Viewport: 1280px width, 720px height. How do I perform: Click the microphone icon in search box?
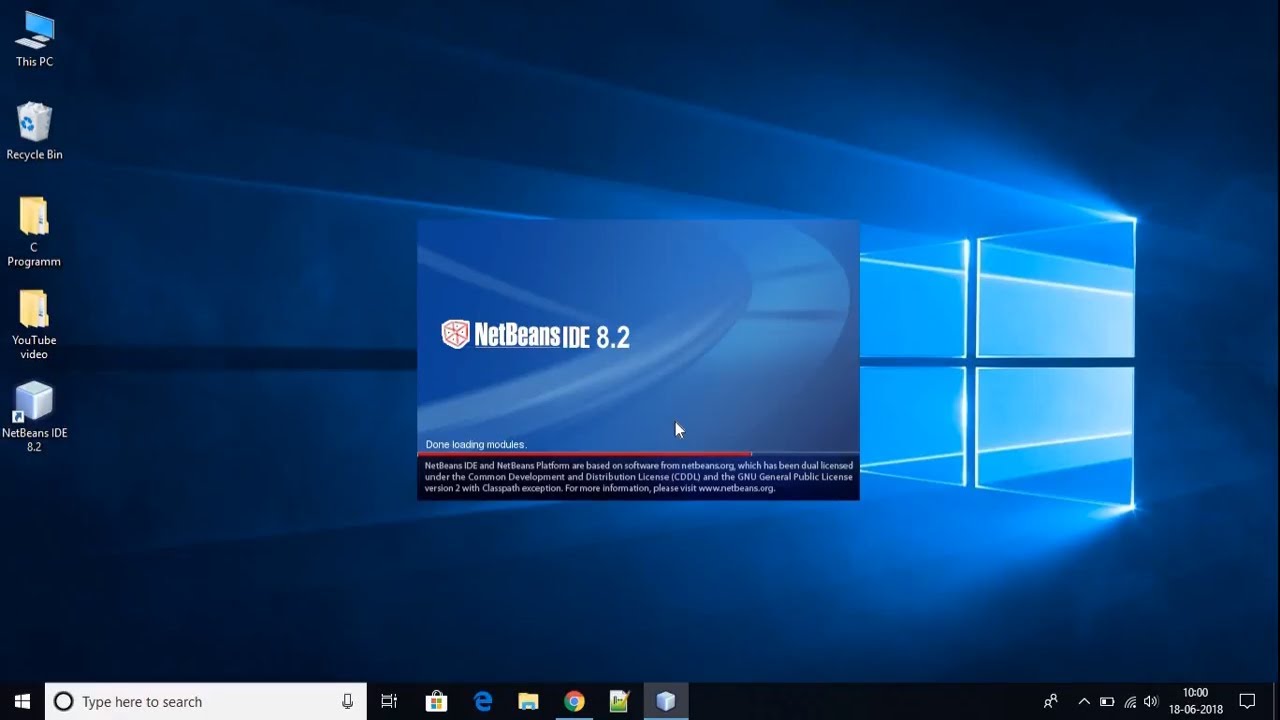click(x=347, y=702)
